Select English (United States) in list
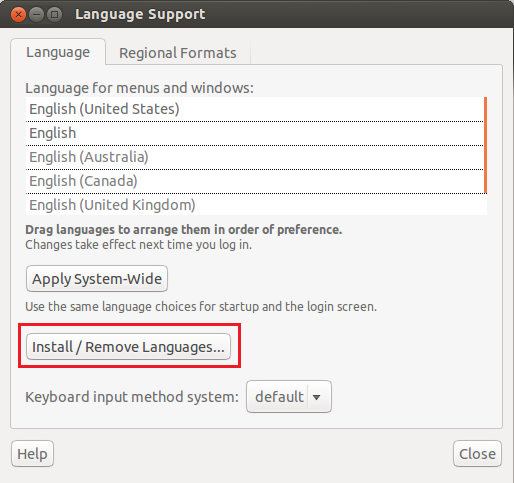The image size is (514, 483). point(254,109)
